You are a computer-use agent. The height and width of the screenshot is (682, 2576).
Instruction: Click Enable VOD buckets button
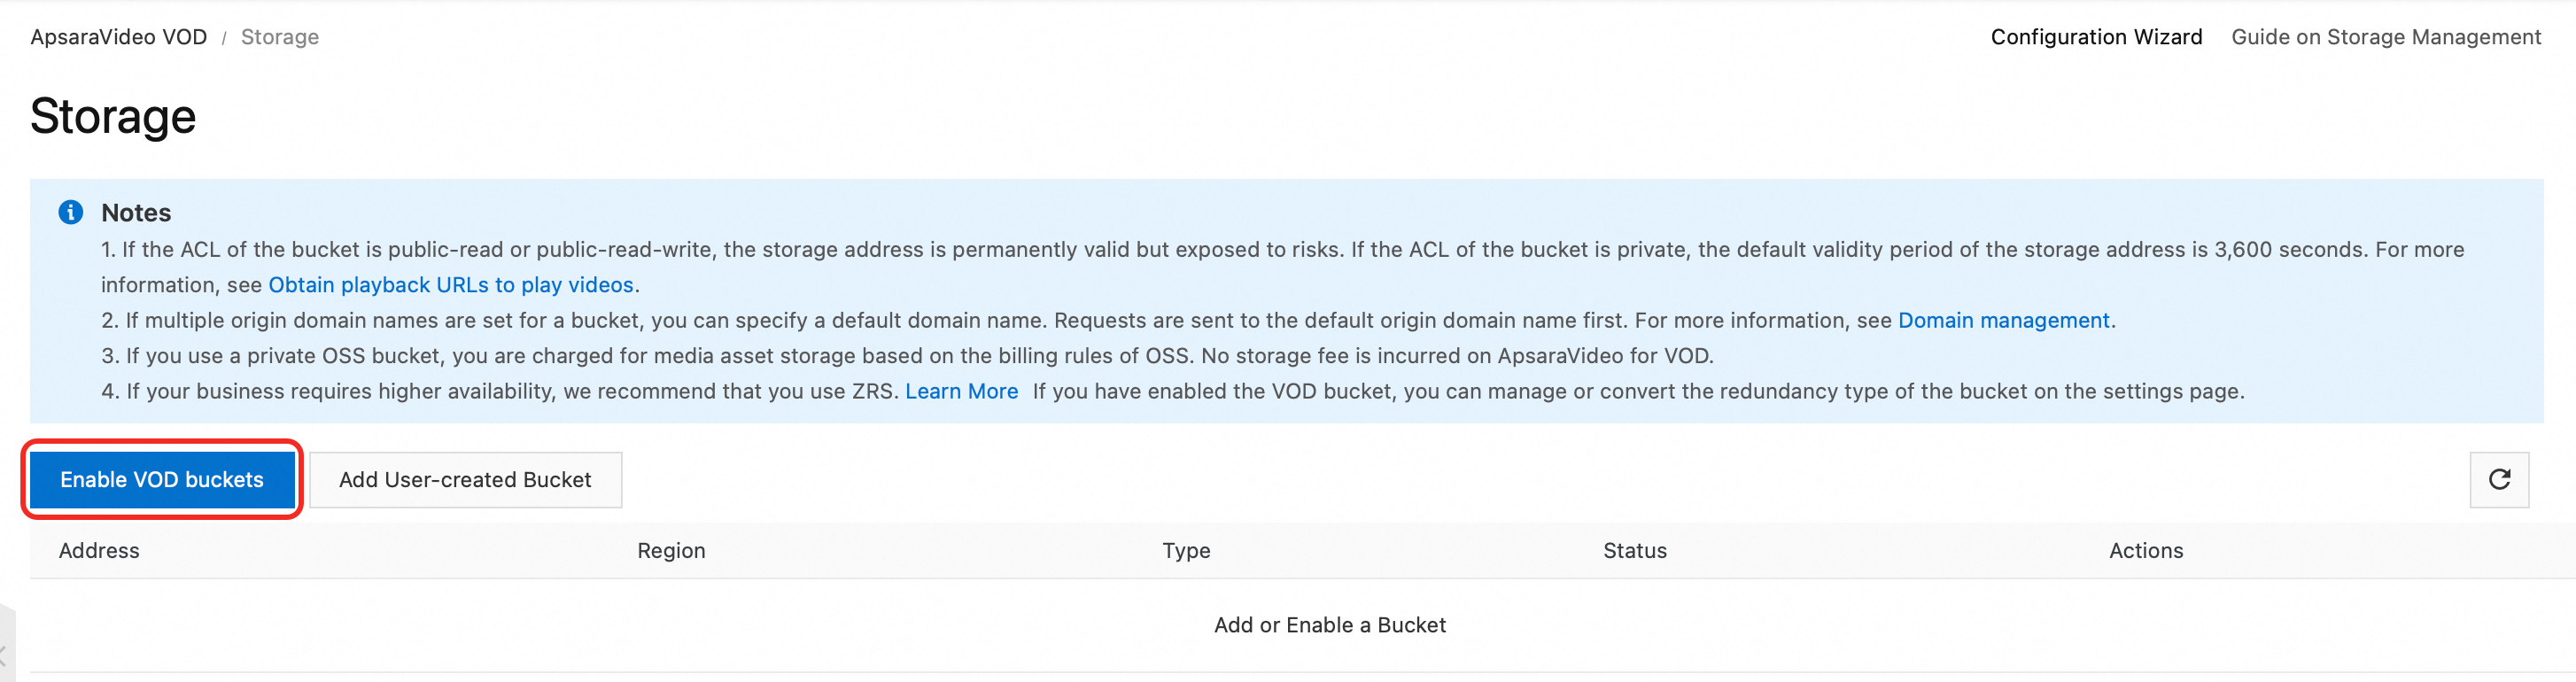[162, 480]
